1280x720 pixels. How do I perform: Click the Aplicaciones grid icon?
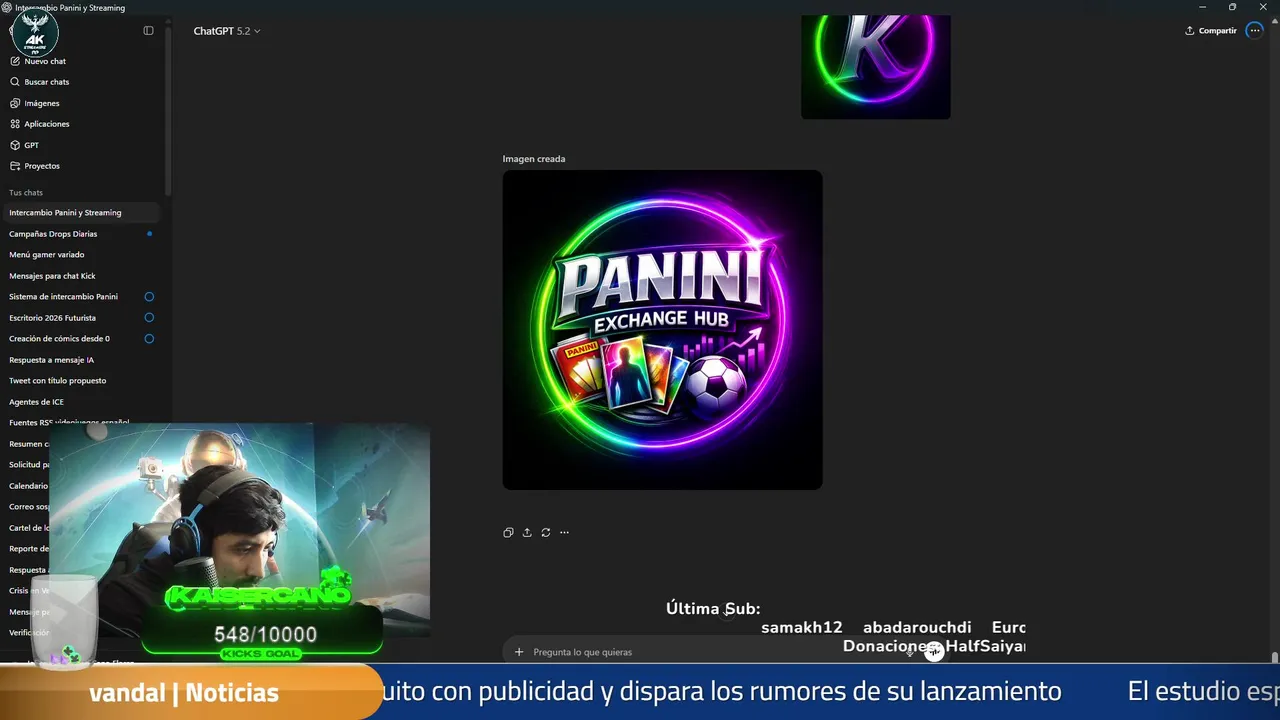point(15,124)
